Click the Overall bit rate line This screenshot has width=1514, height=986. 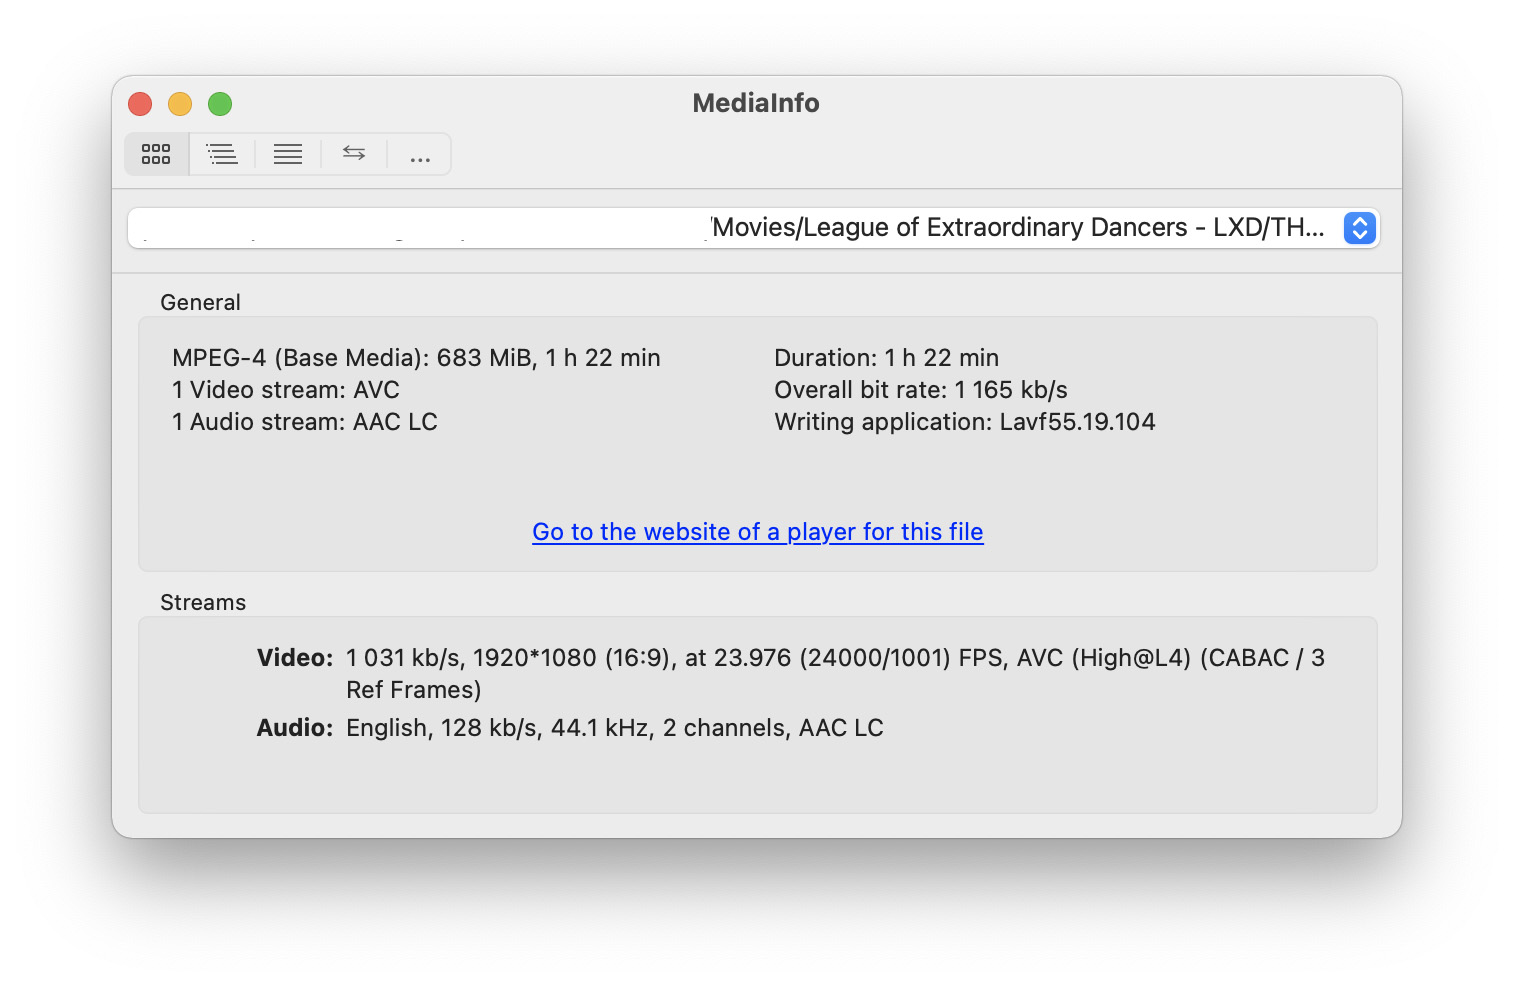coord(920,390)
